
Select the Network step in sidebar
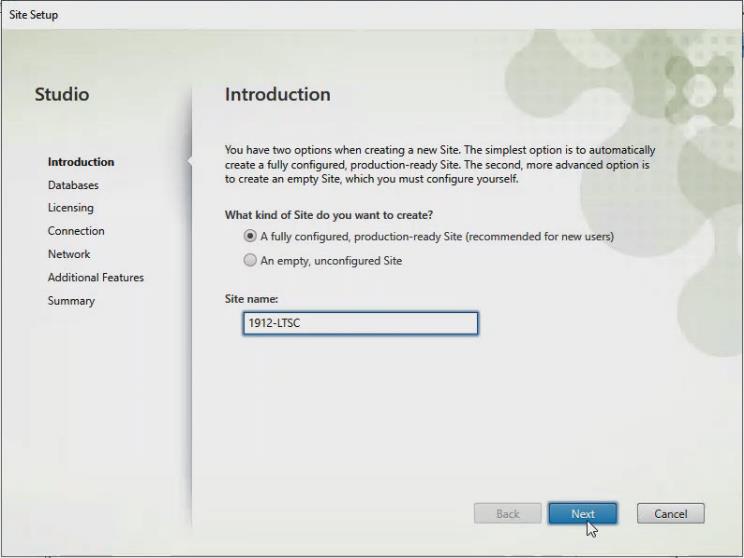(69, 254)
